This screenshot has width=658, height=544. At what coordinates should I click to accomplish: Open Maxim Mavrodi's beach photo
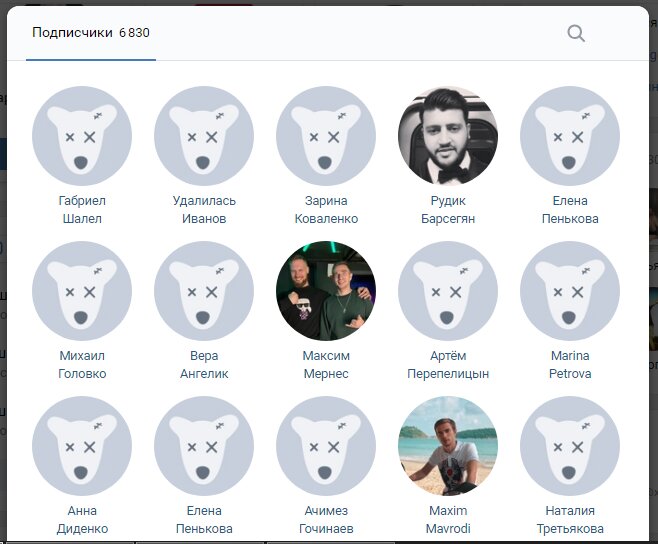coord(448,446)
